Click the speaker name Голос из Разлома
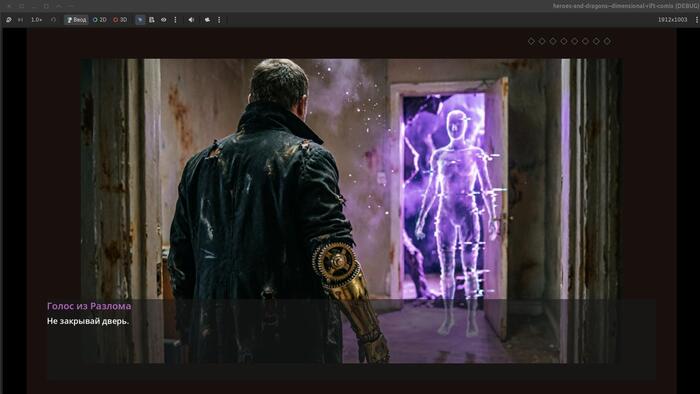 (89, 306)
